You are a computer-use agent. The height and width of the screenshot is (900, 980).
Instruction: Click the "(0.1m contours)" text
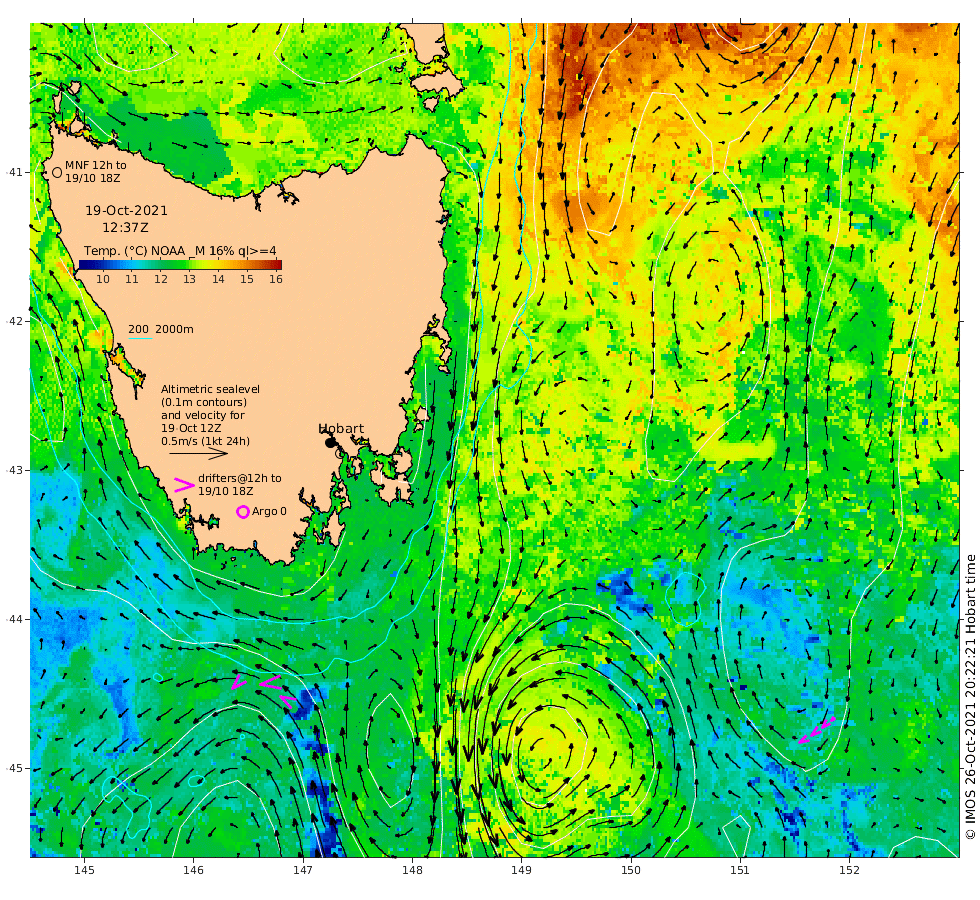pos(204,402)
